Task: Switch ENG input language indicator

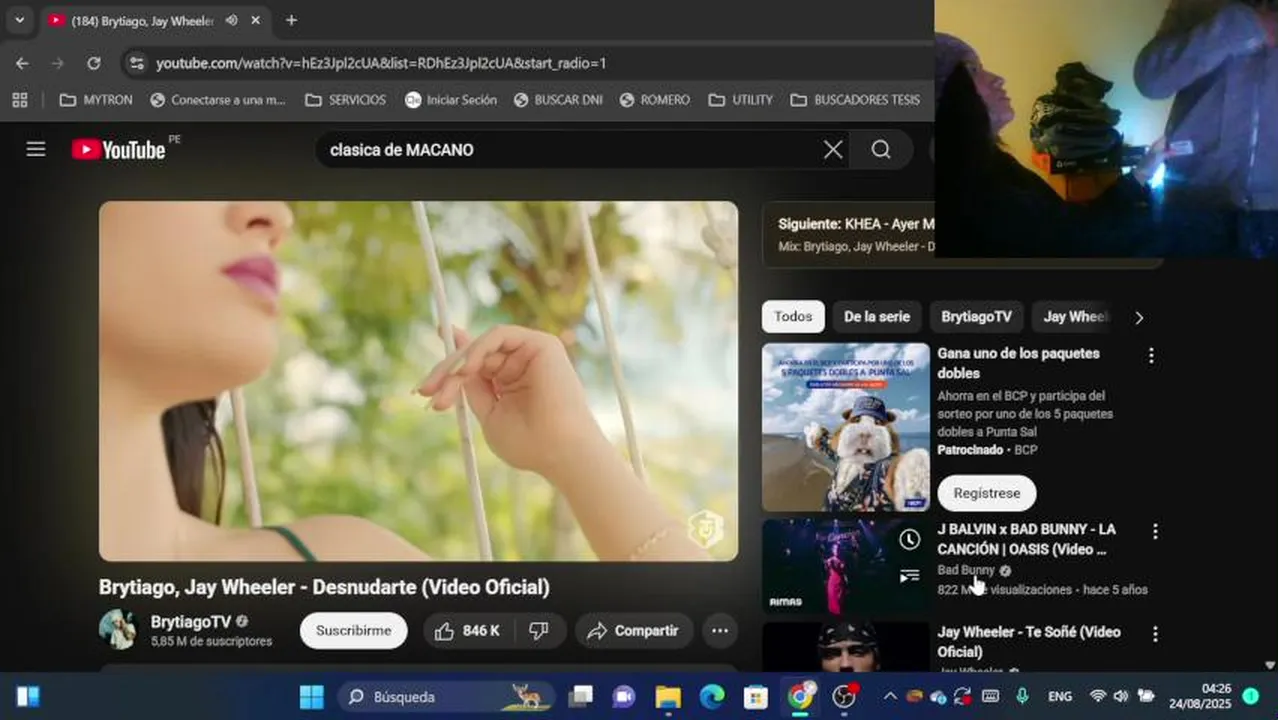Action: [x=1060, y=696]
